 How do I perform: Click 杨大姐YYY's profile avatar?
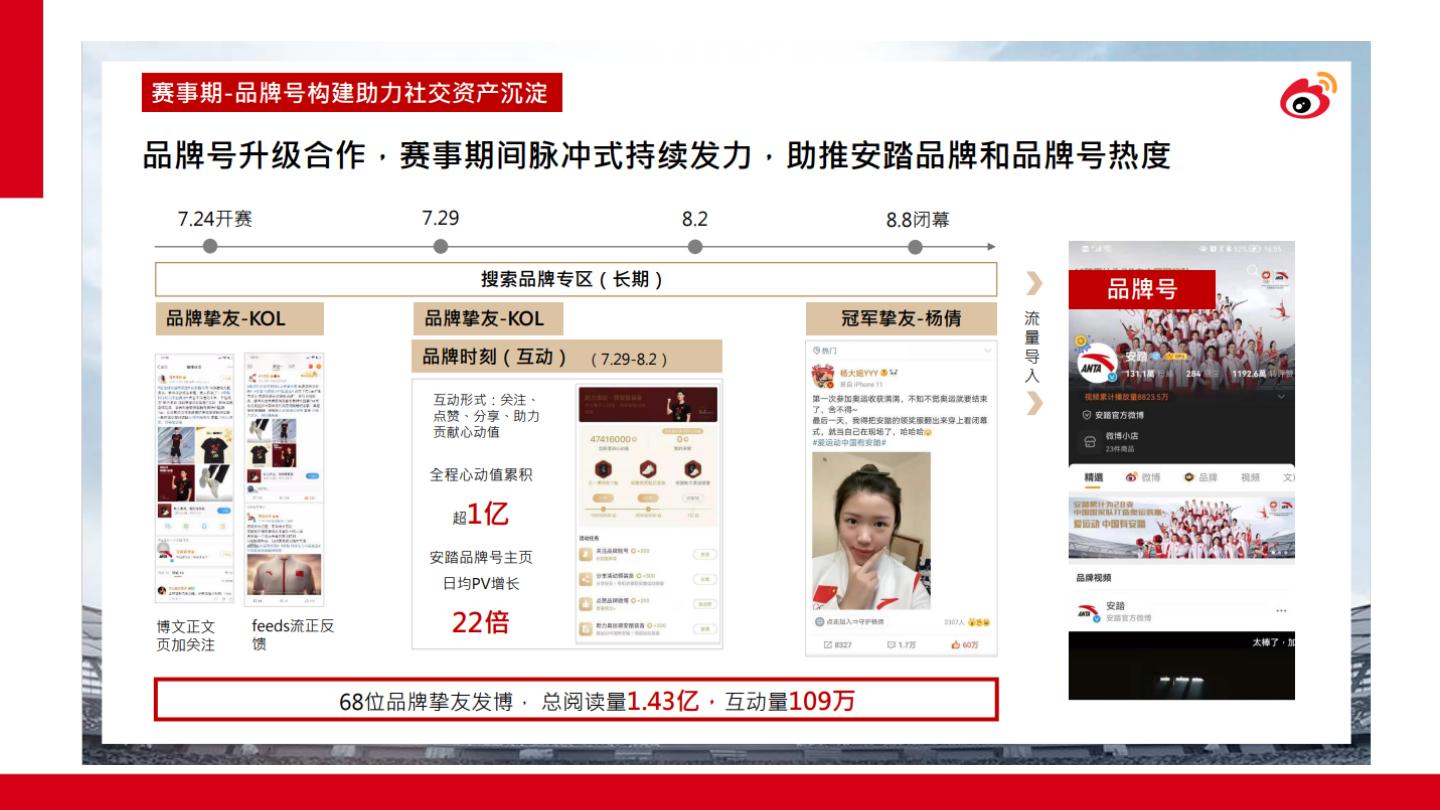tap(823, 376)
